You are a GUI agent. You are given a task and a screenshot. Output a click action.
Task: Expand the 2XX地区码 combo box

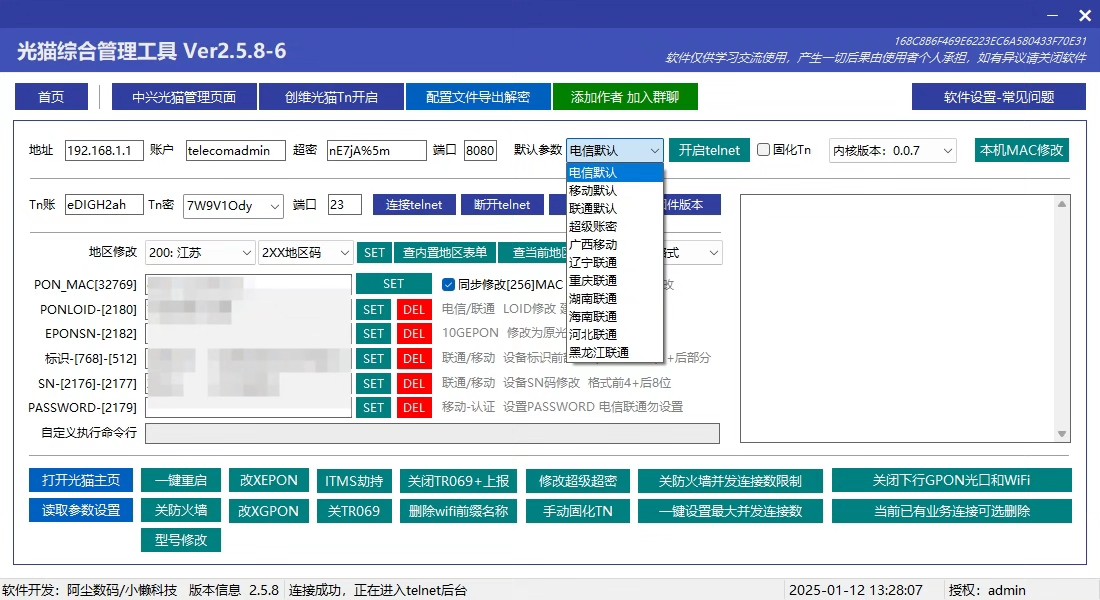tap(305, 253)
